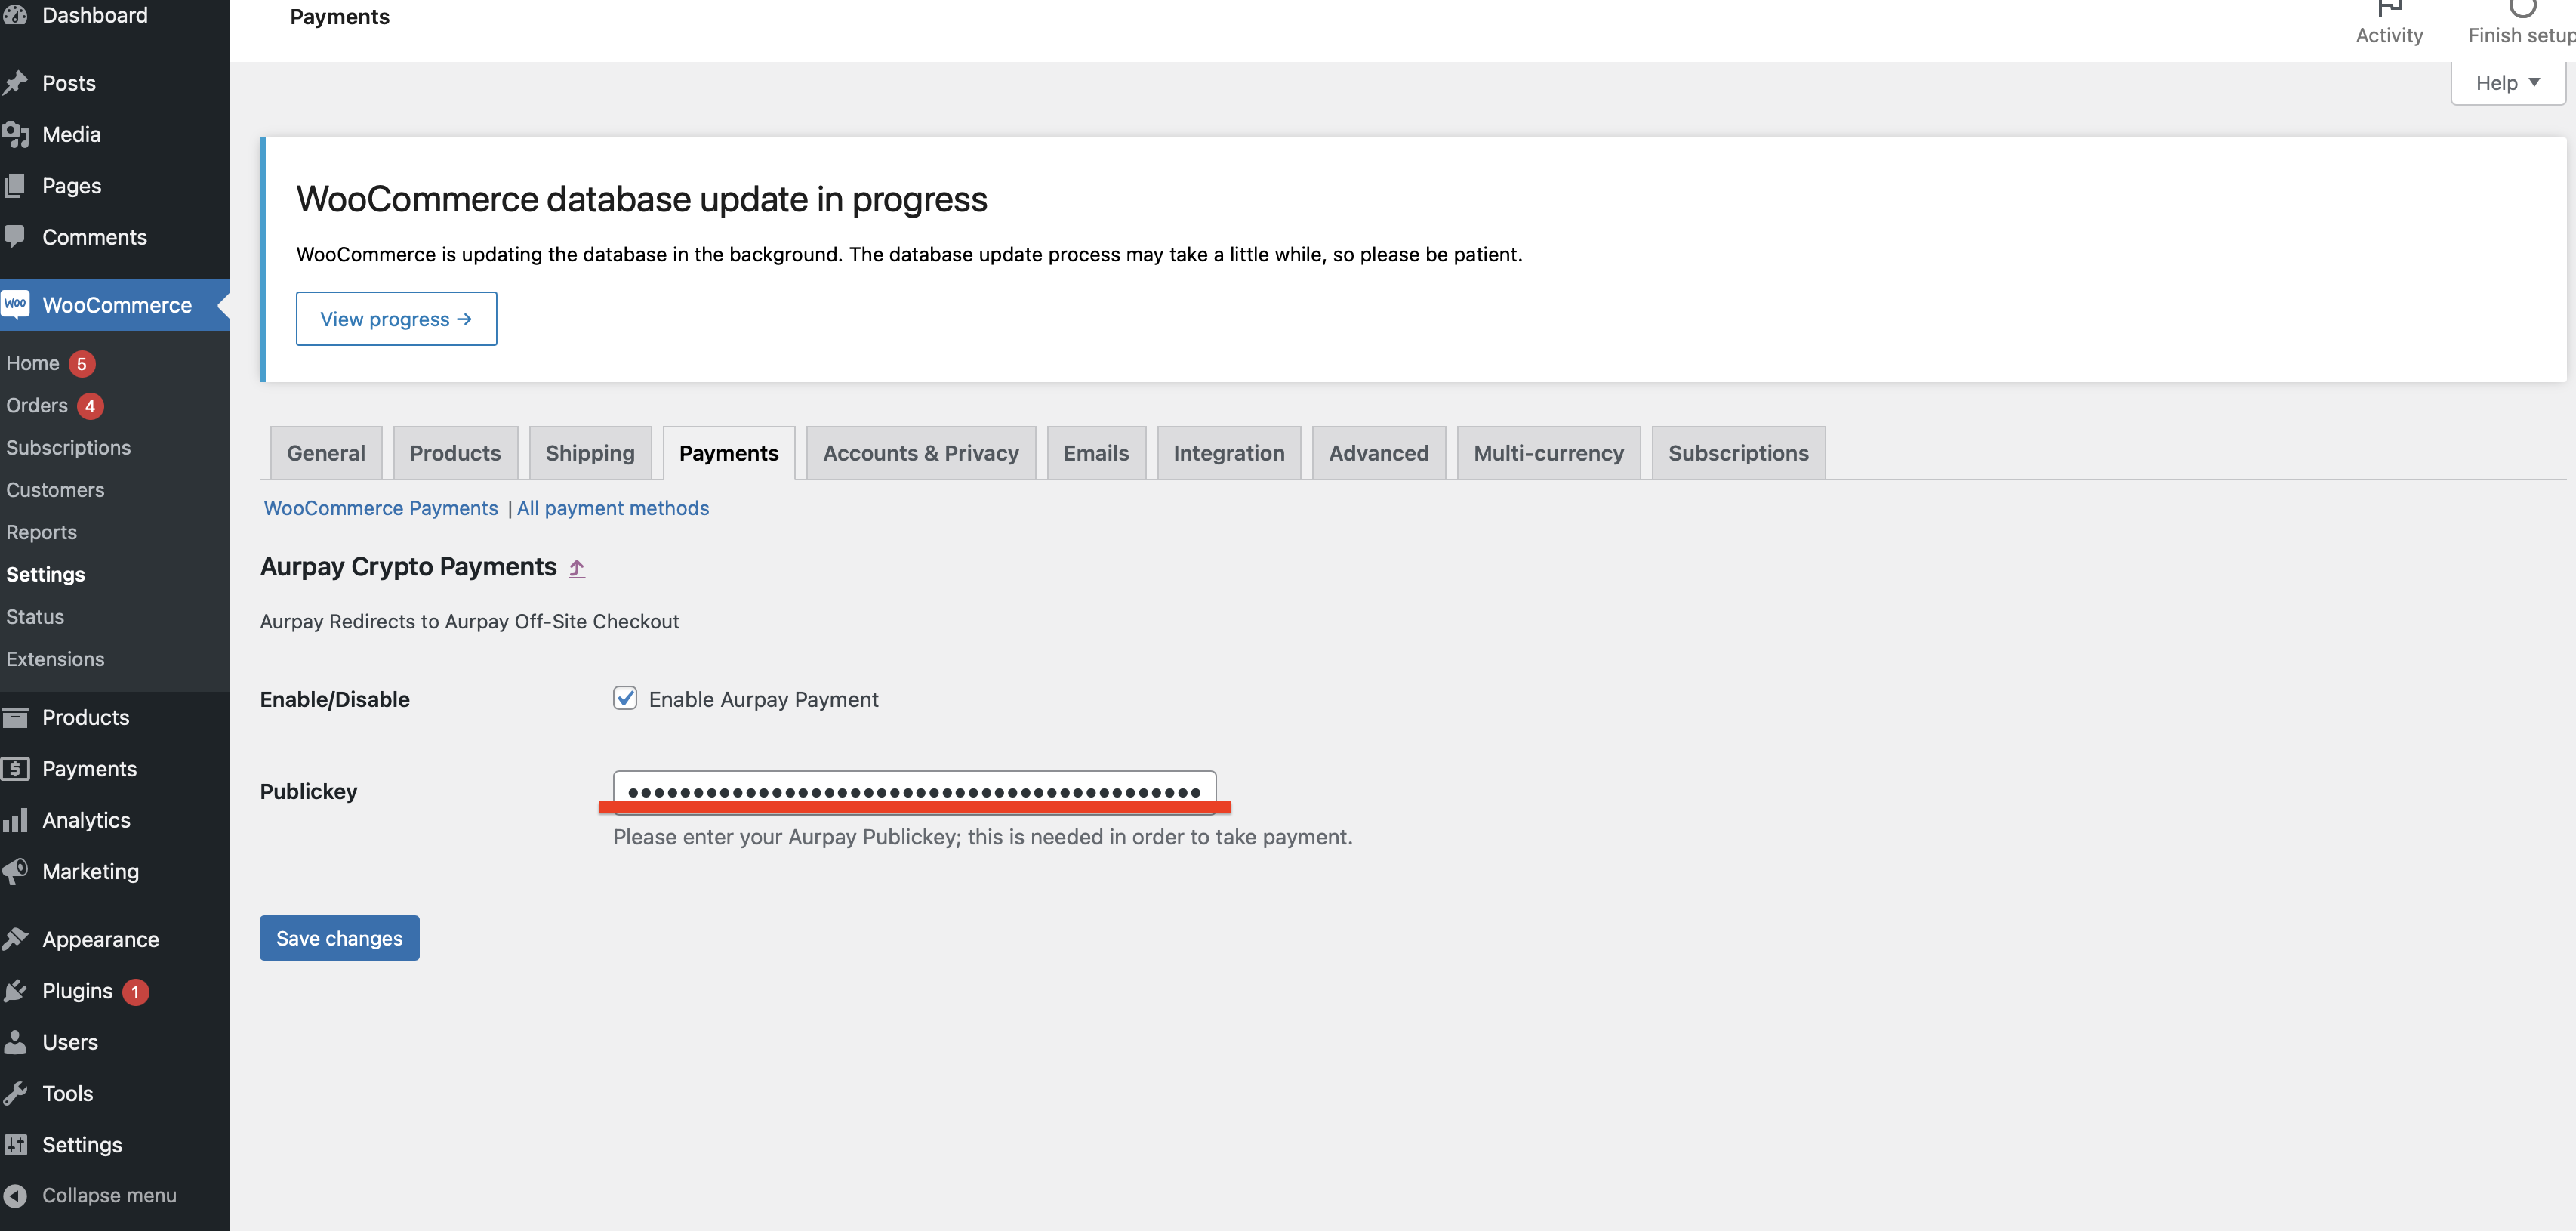2576x1231 pixels.
Task: Click the Activity flag icon
Action: (x=2389, y=8)
